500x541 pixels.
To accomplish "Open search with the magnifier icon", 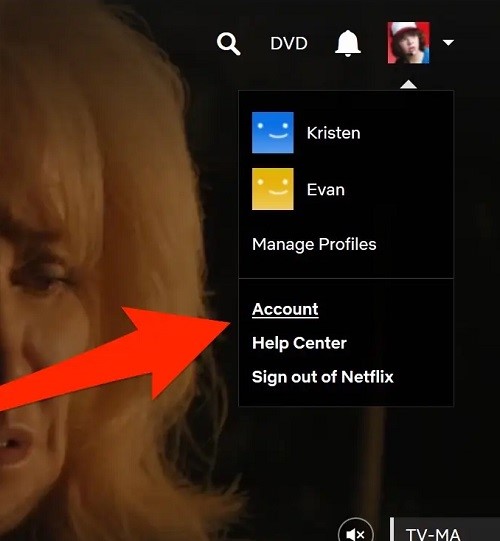I will pyautogui.click(x=228, y=44).
